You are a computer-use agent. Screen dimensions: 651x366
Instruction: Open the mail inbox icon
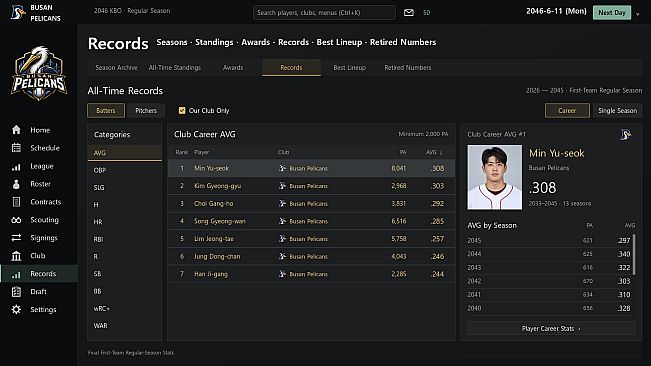coord(409,12)
